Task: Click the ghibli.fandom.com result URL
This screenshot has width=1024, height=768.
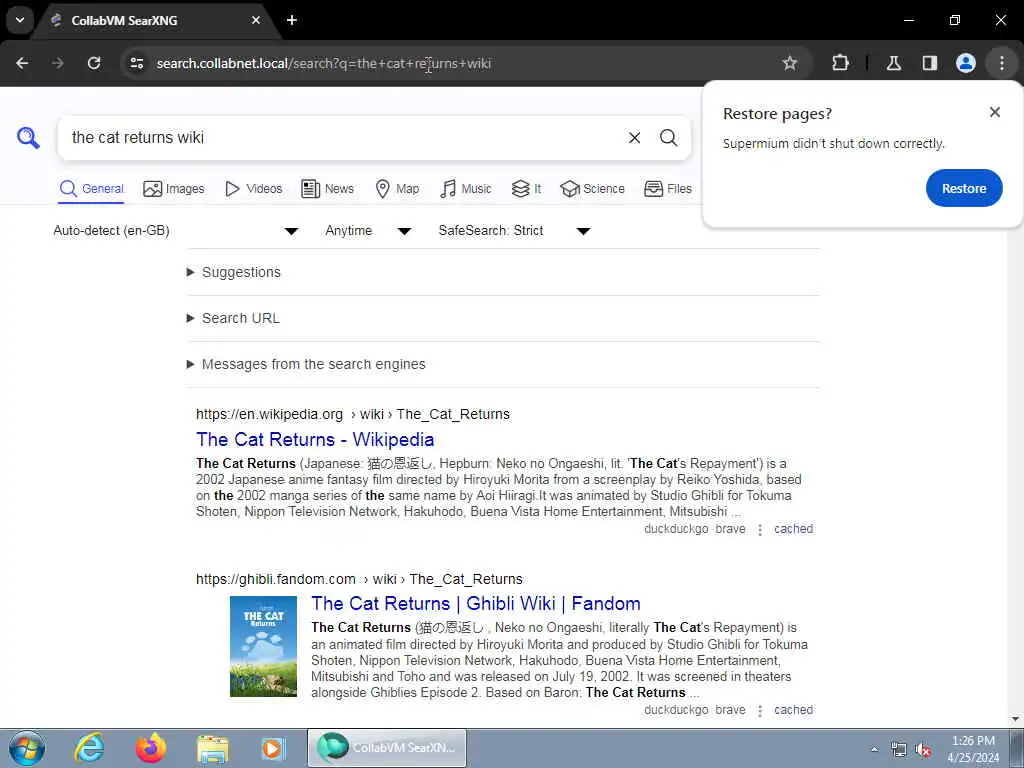Action: click(359, 579)
